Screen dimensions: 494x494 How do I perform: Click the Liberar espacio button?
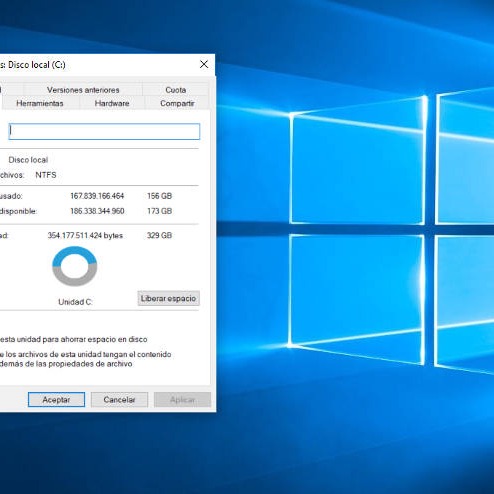click(169, 298)
